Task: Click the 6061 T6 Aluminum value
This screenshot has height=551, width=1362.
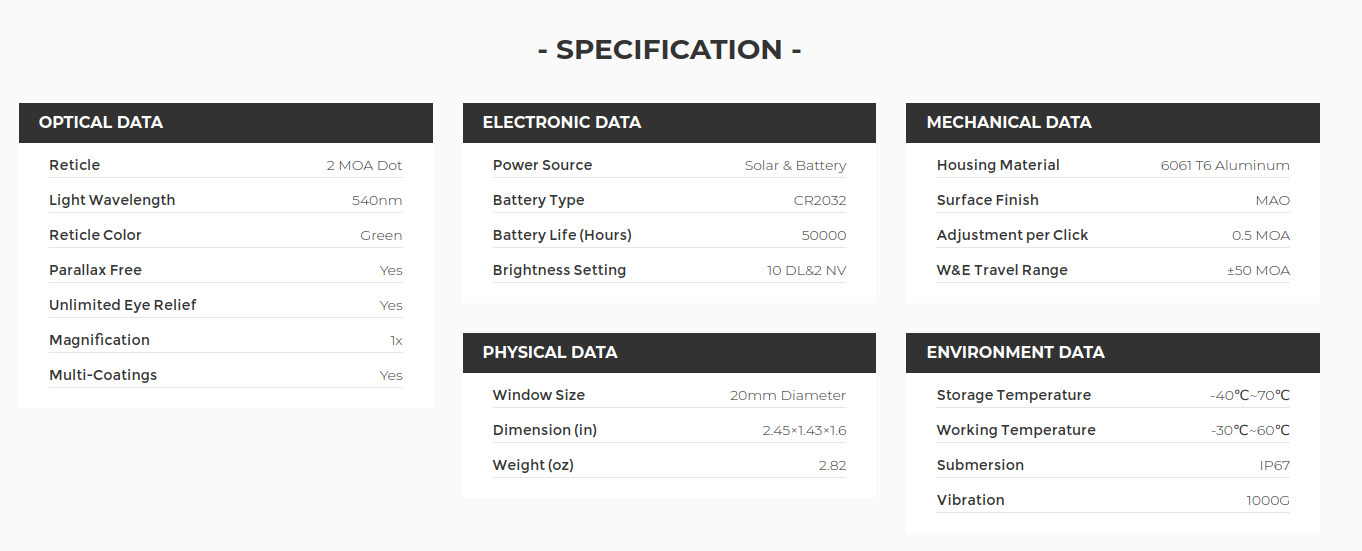Action: 1225,166
